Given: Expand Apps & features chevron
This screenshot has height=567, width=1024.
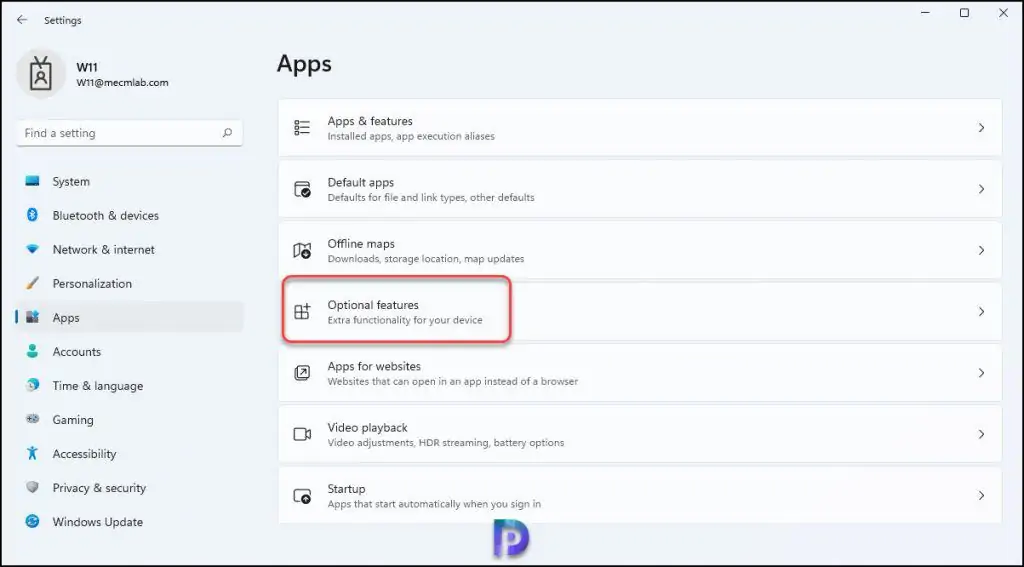Looking at the screenshot, I should pyautogui.click(x=982, y=128).
